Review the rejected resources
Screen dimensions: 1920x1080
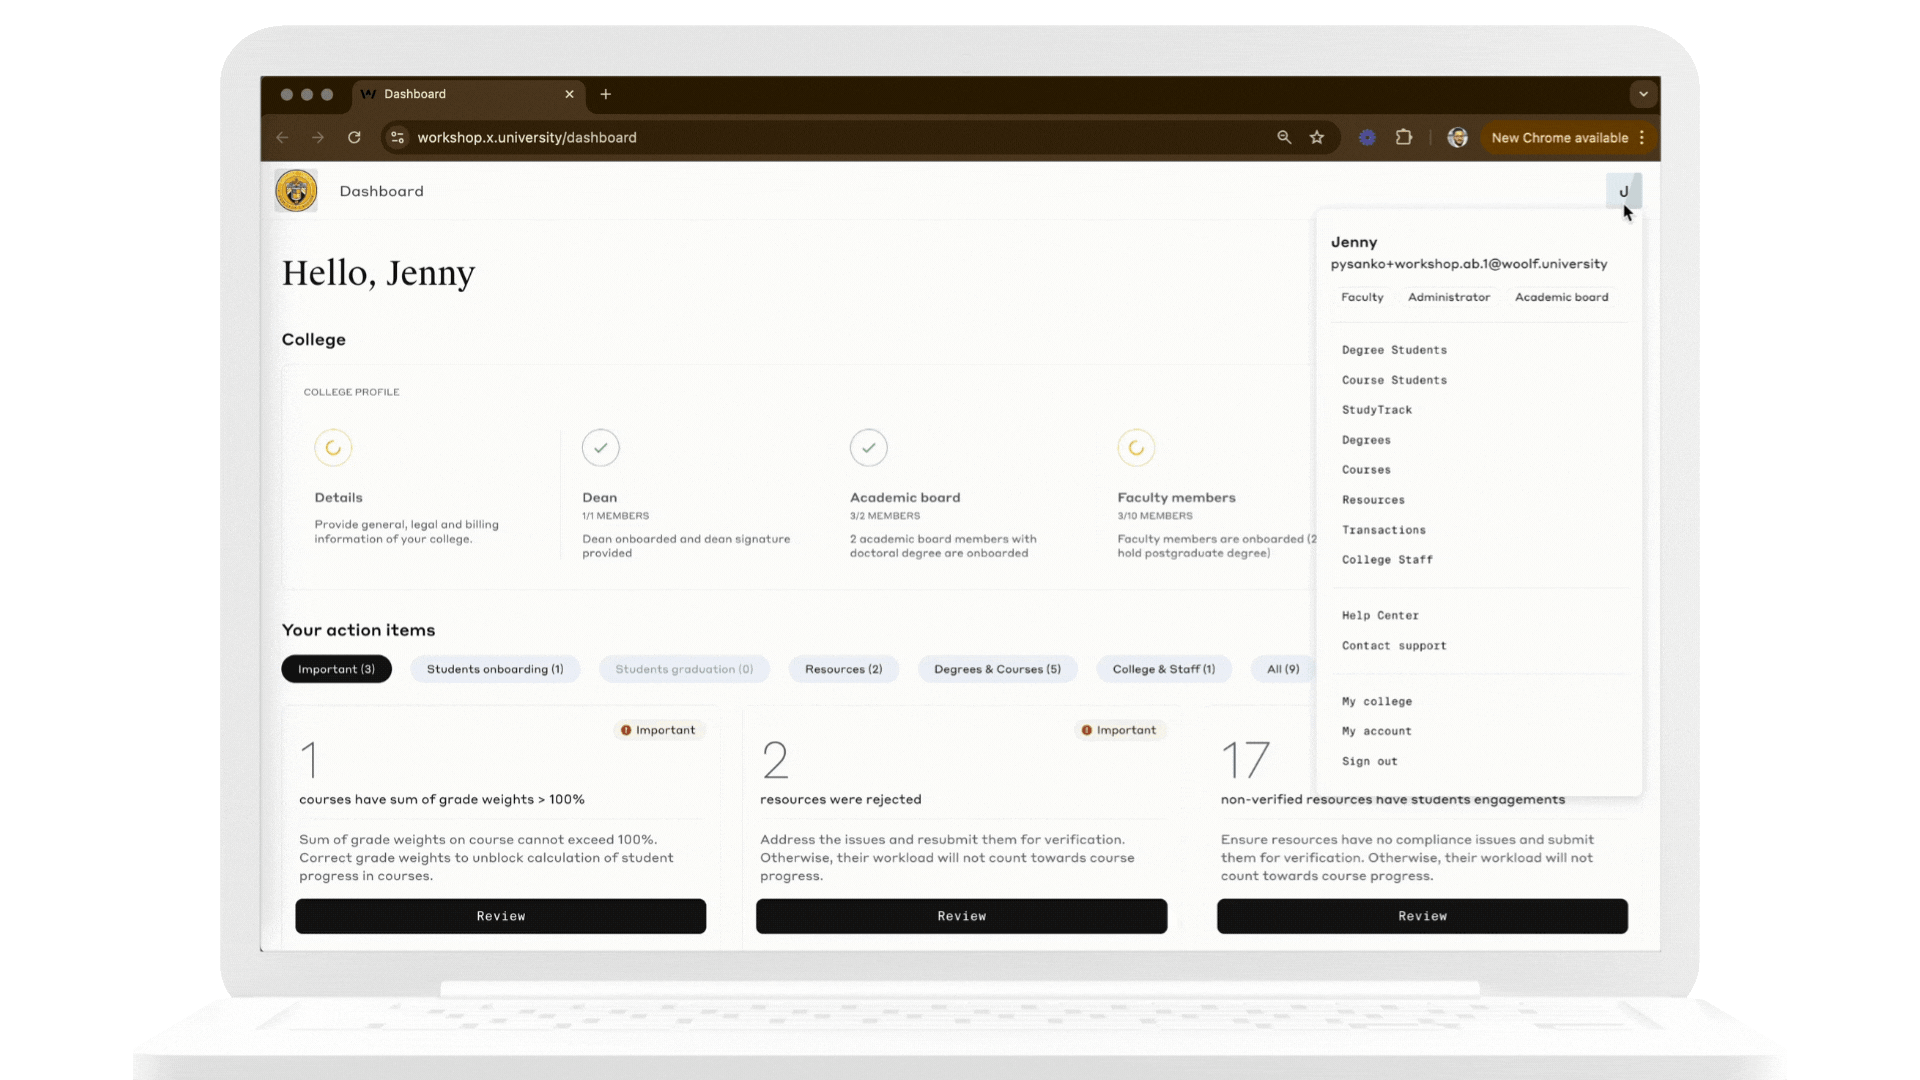click(961, 916)
